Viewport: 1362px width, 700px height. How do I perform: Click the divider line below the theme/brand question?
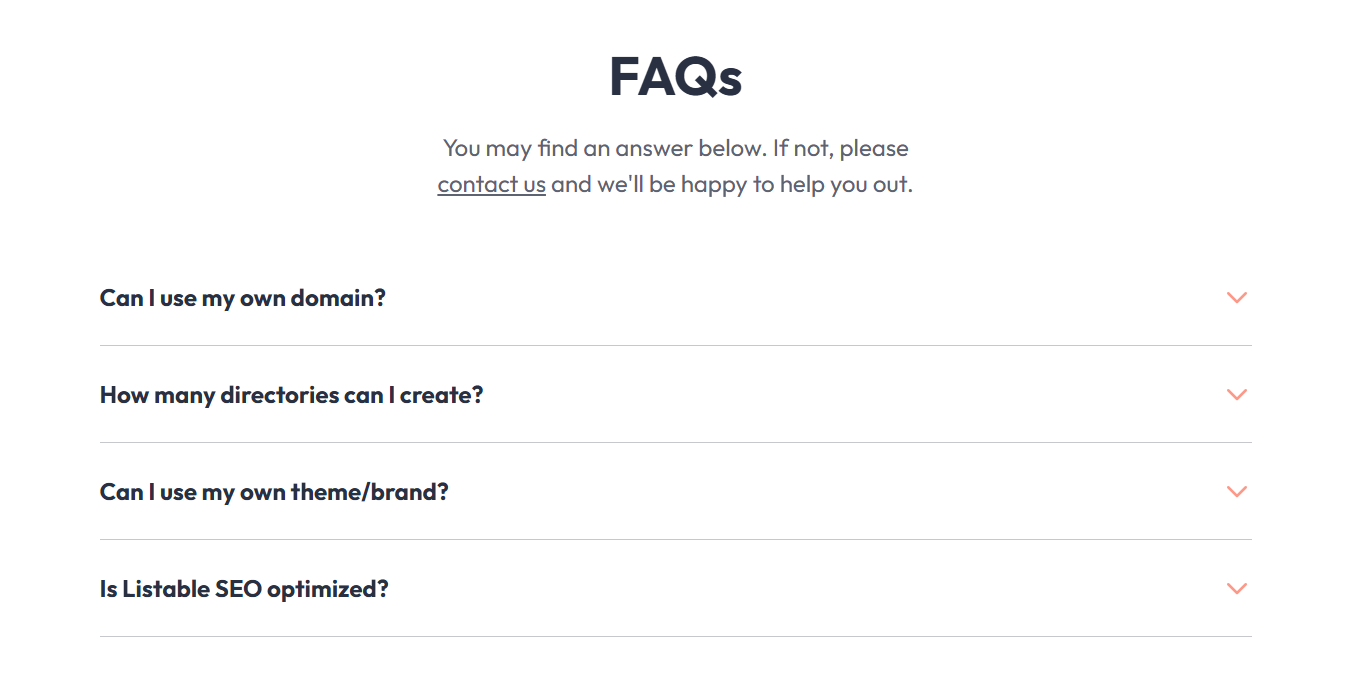point(675,540)
